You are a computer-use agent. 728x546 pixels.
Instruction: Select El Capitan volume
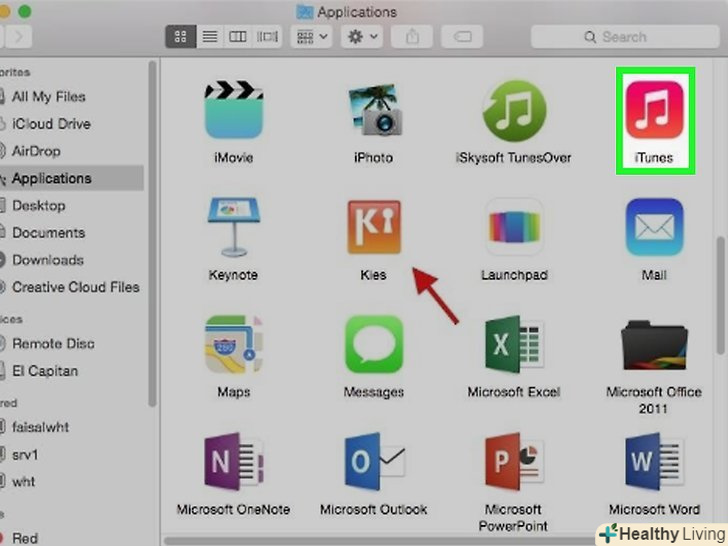tap(45, 371)
